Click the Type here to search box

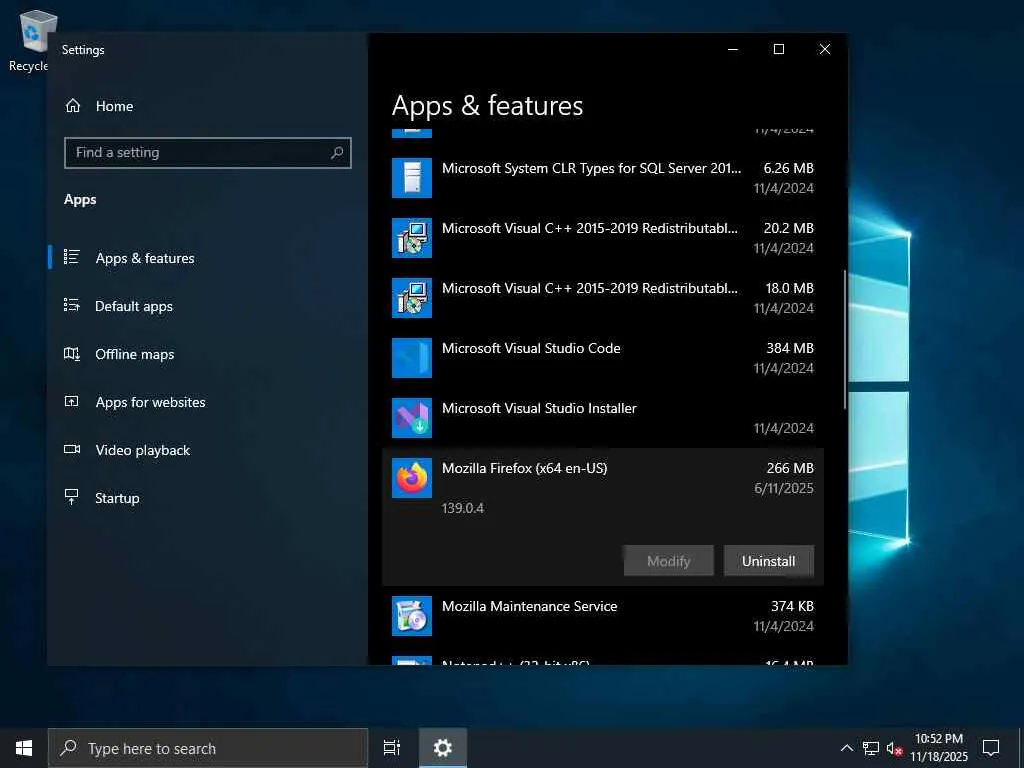tap(208, 748)
